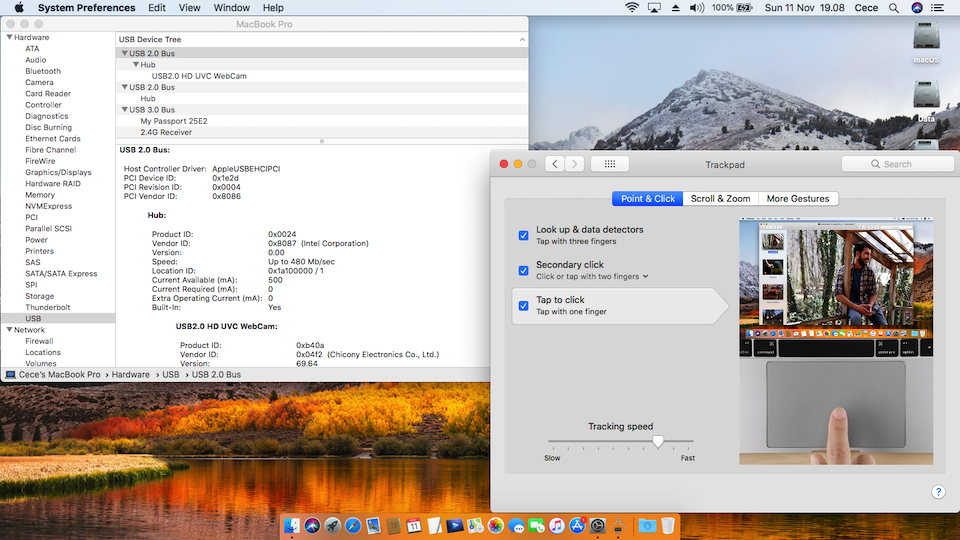The height and width of the screenshot is (540, 960).
Task: Open the Edit menu
Action: [157, 7]
